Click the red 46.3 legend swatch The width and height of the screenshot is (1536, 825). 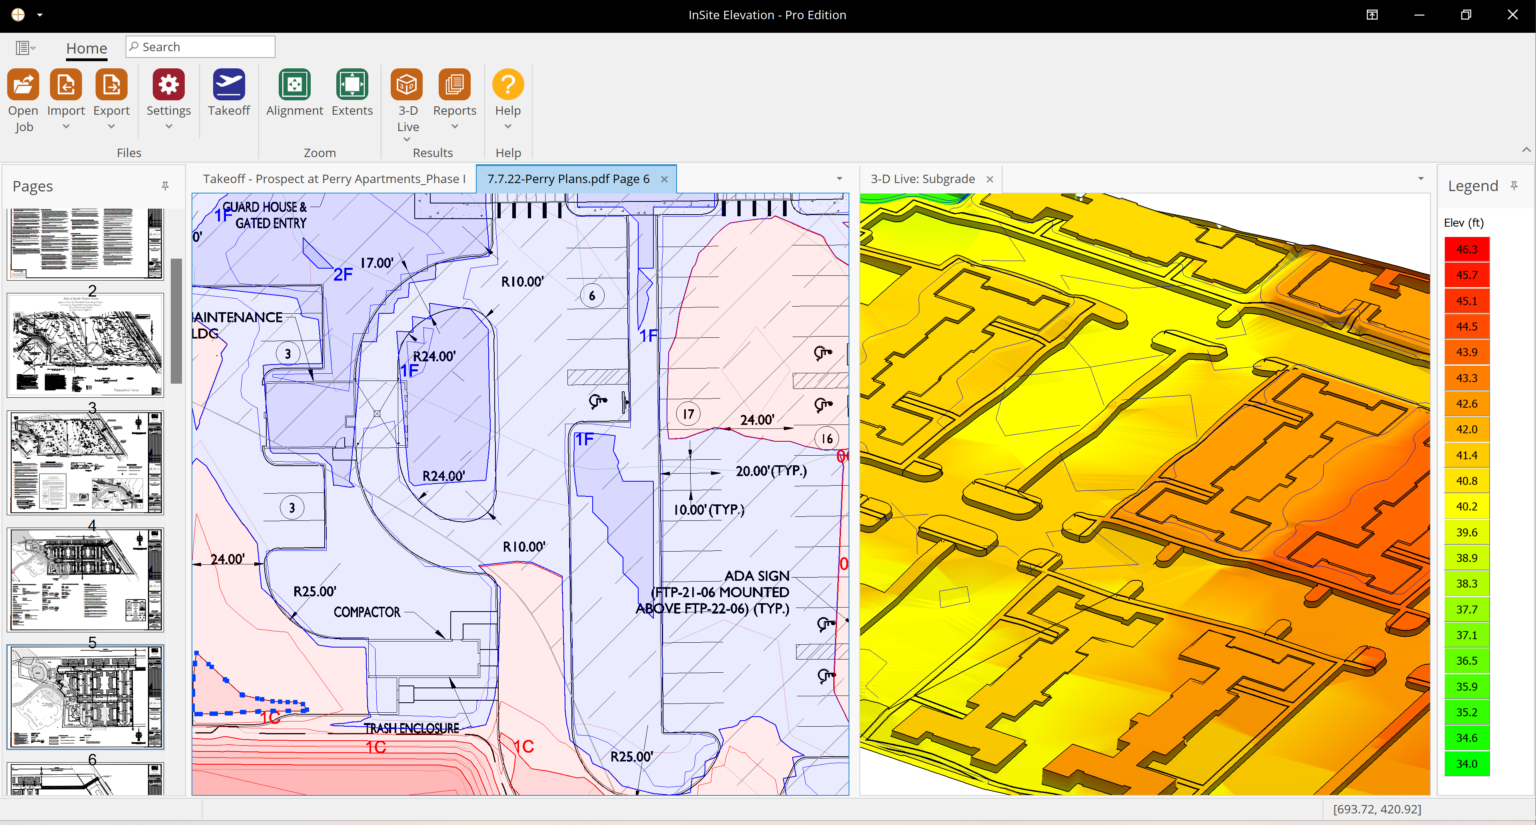[x=1467, y=249]
